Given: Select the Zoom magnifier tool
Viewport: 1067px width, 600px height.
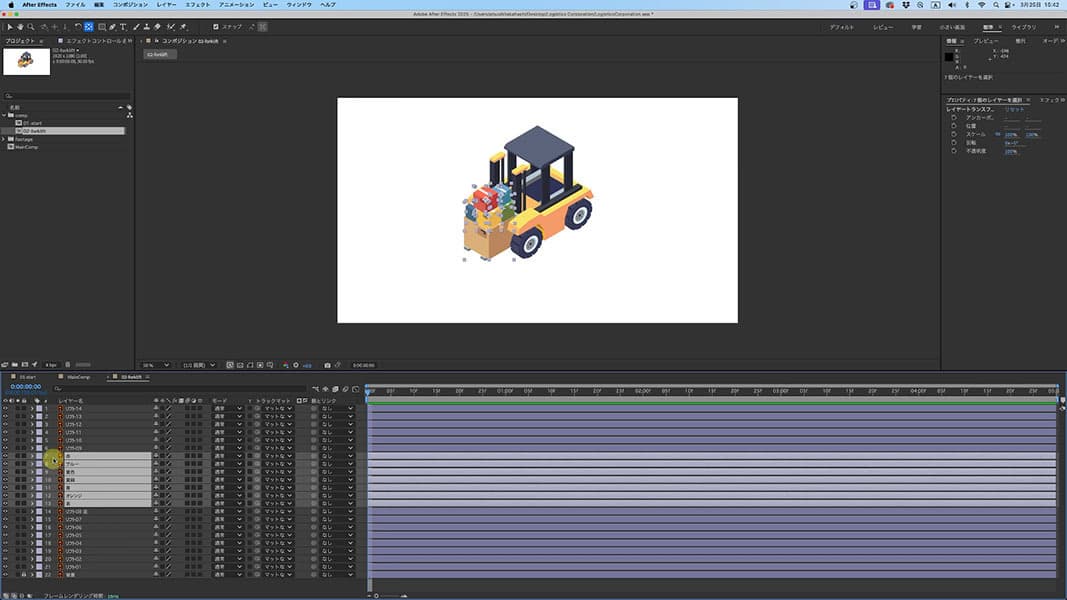Looking at the screenshot, I should tap(31, 27).
